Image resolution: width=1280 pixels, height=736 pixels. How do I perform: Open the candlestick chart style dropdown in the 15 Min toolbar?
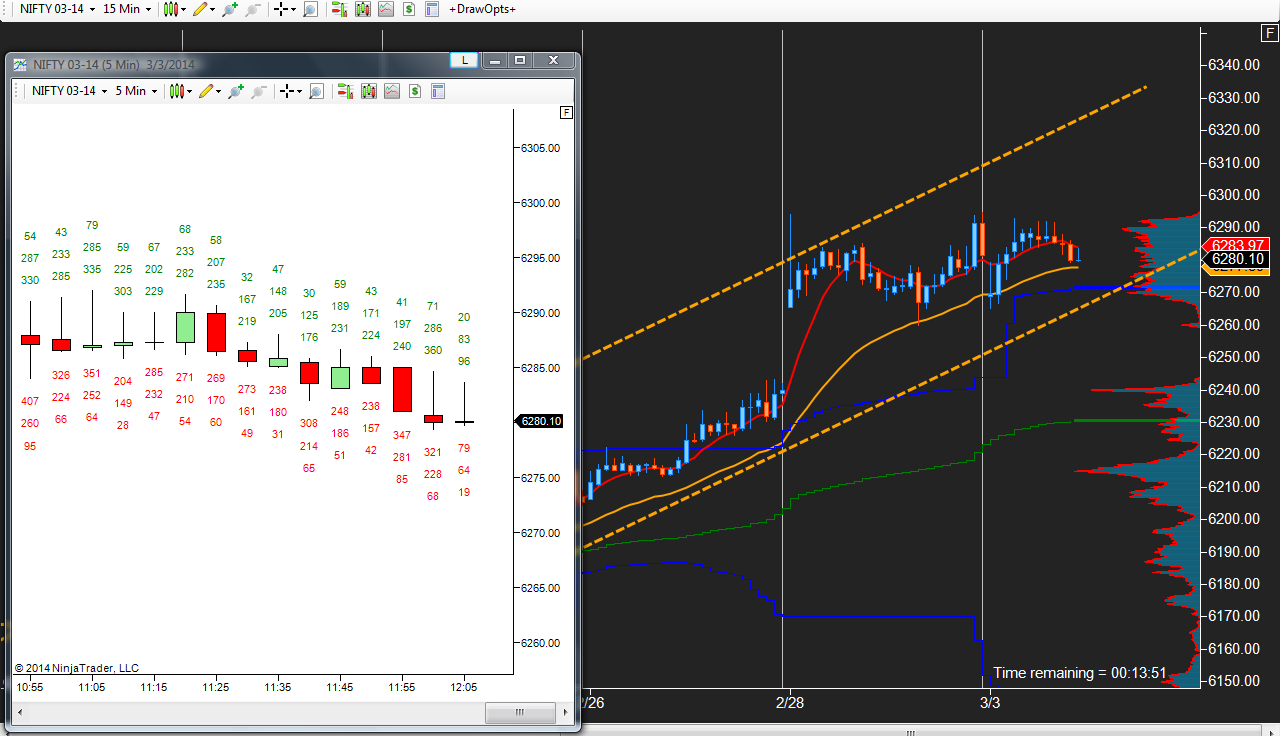click(176, 9)
